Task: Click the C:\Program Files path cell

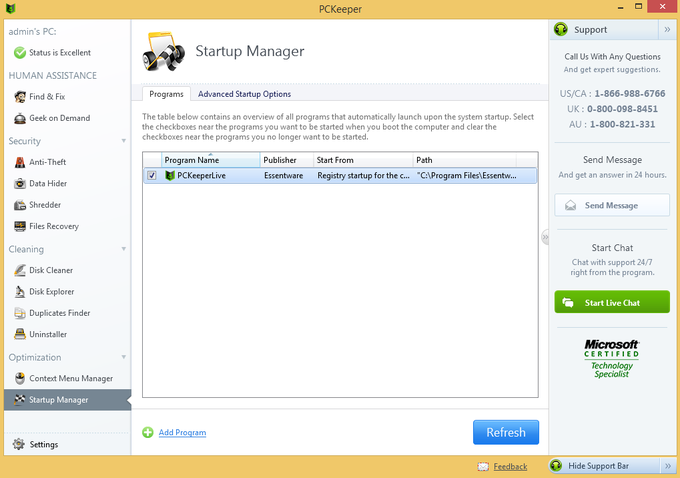Action: point(467,176)
